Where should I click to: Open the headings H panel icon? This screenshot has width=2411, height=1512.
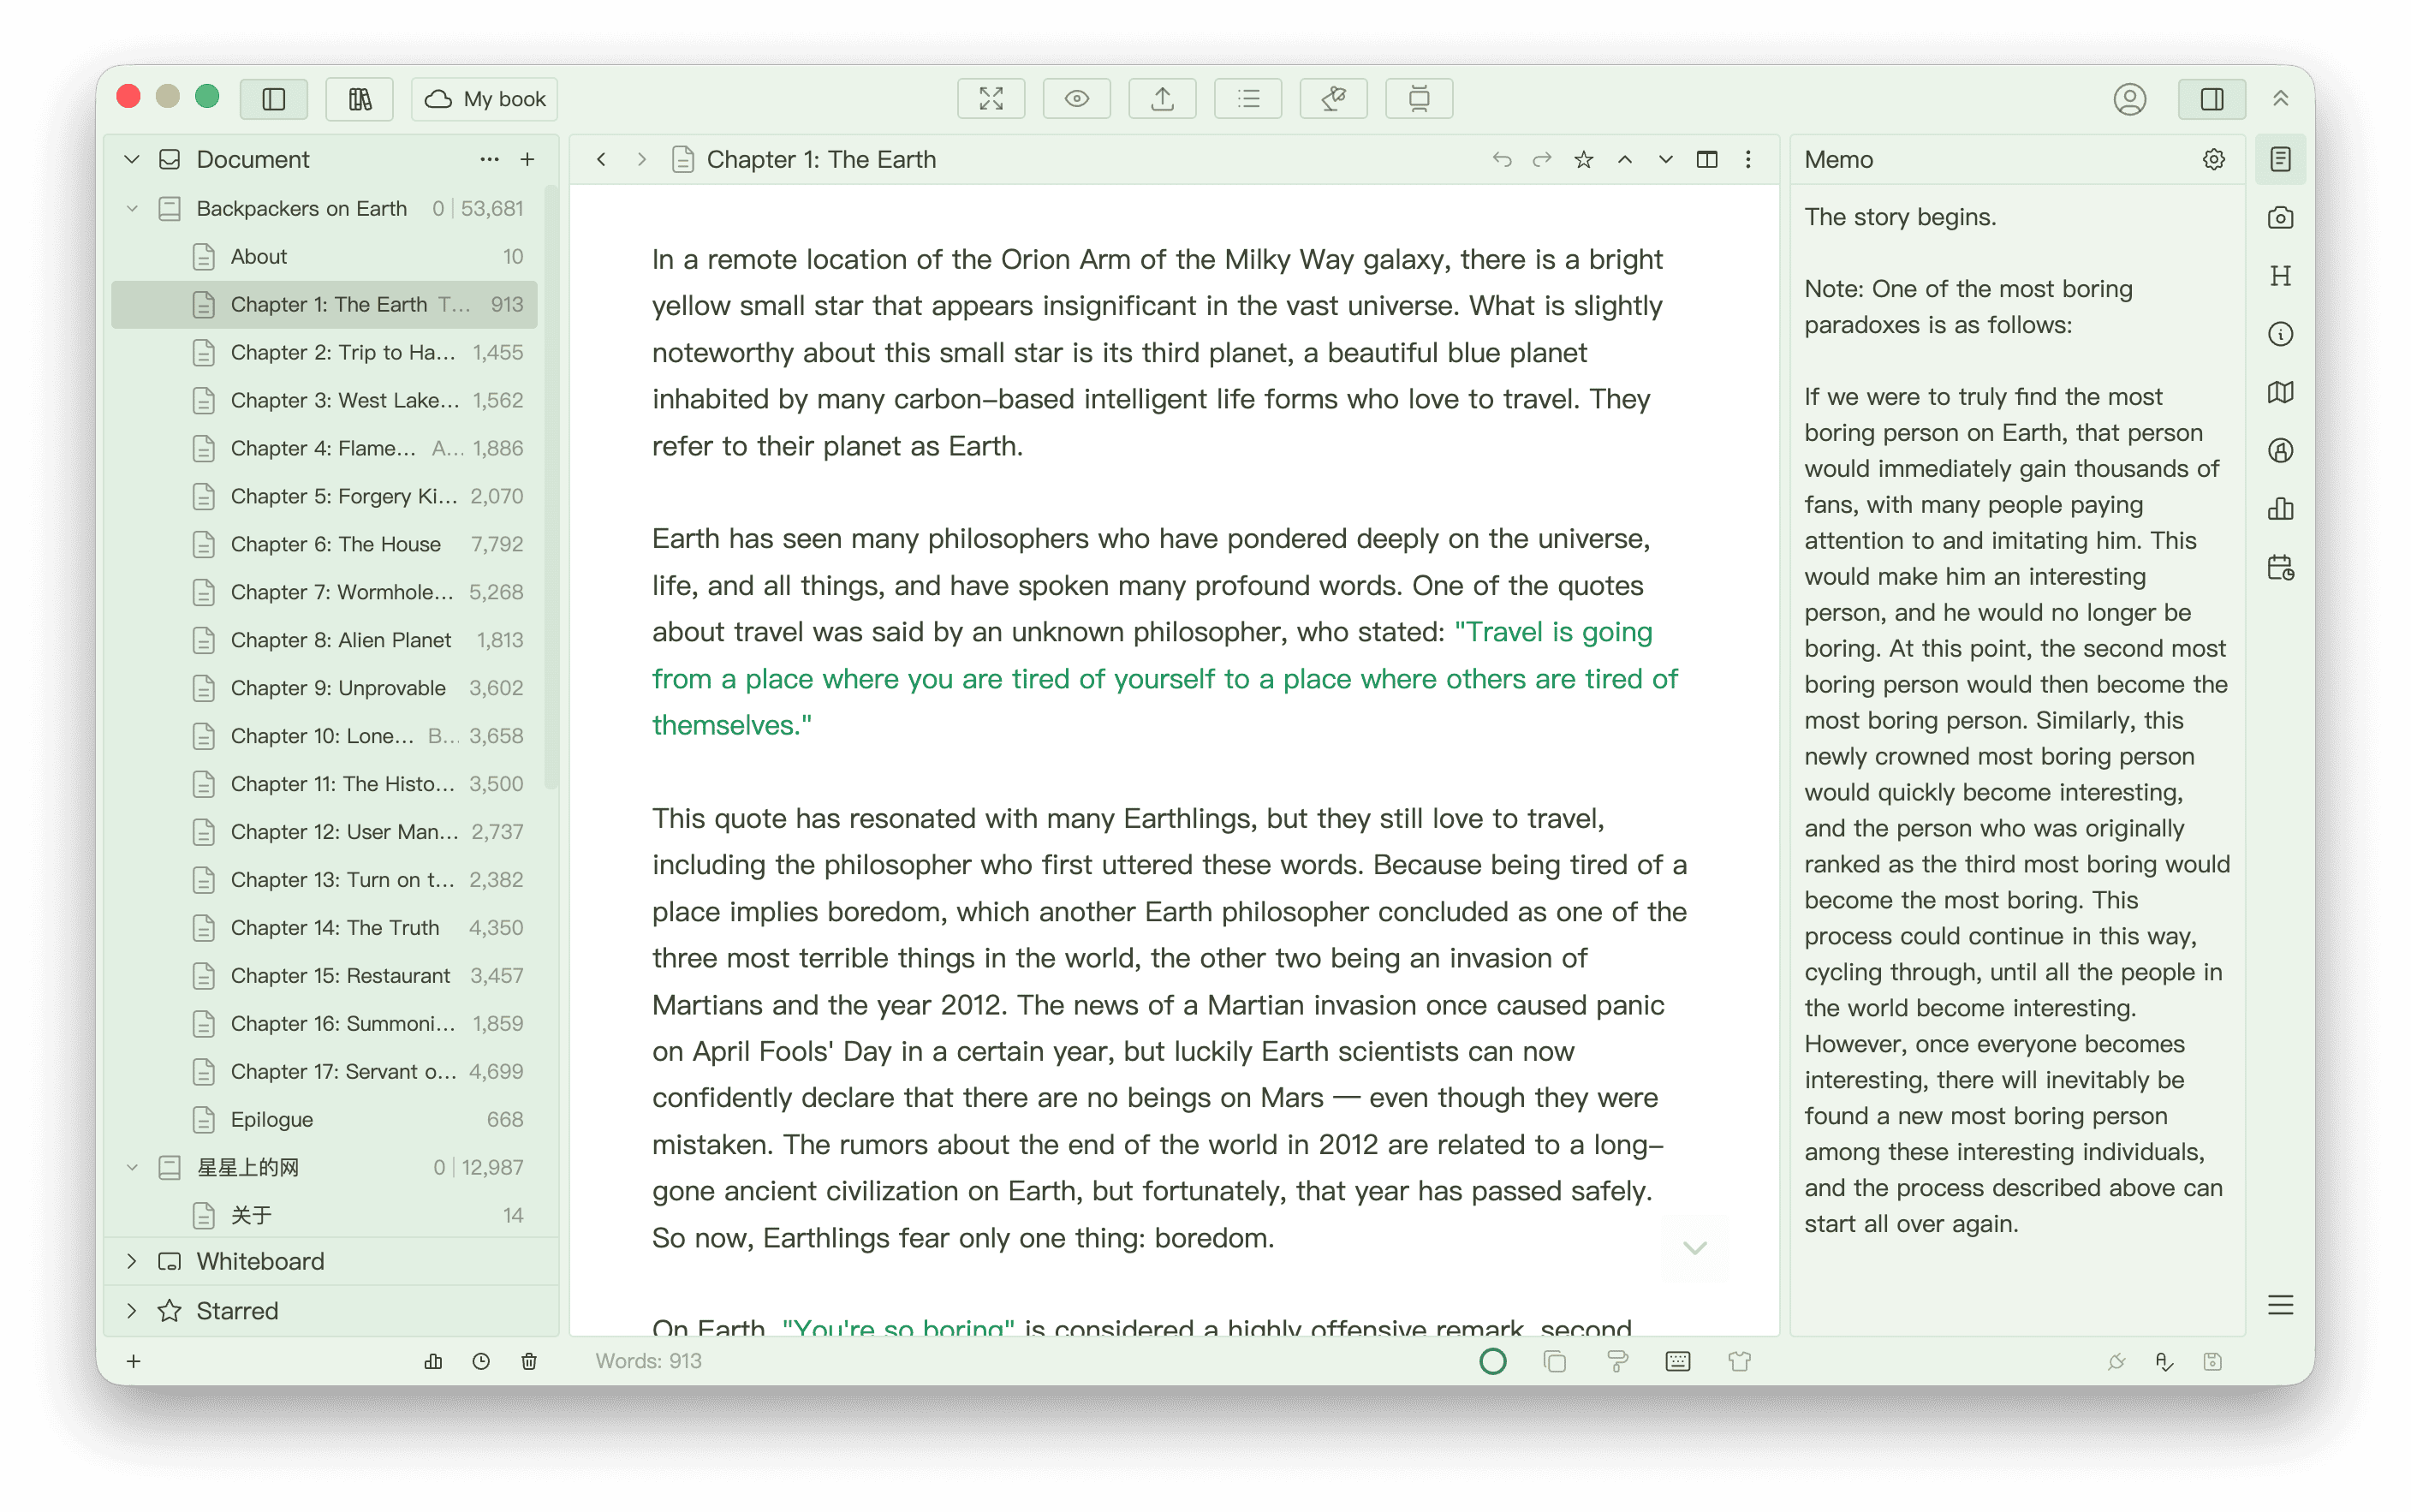tap(2280, 276)
